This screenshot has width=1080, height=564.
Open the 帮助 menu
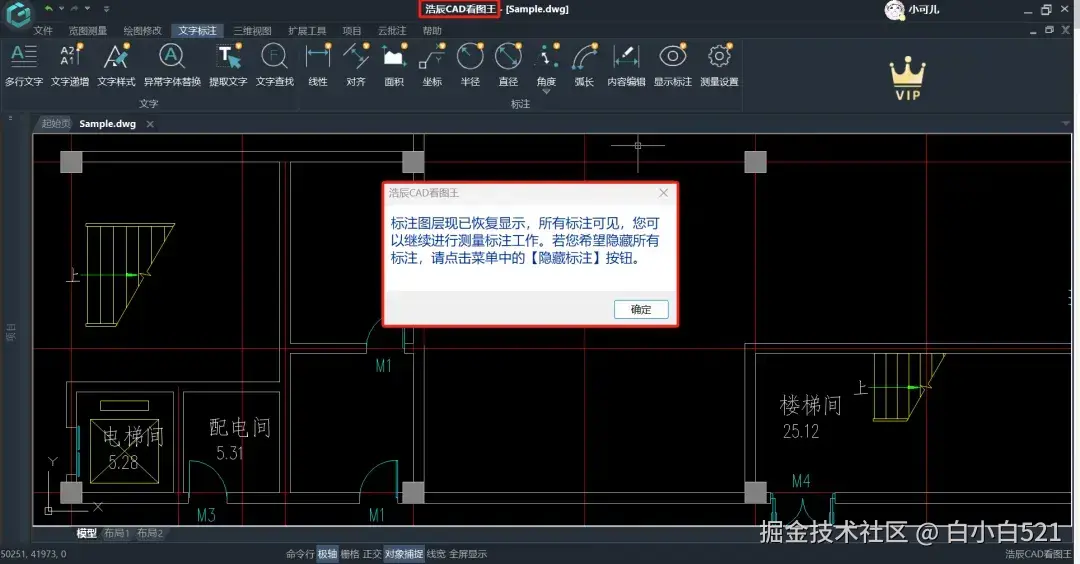coord(432,30)
